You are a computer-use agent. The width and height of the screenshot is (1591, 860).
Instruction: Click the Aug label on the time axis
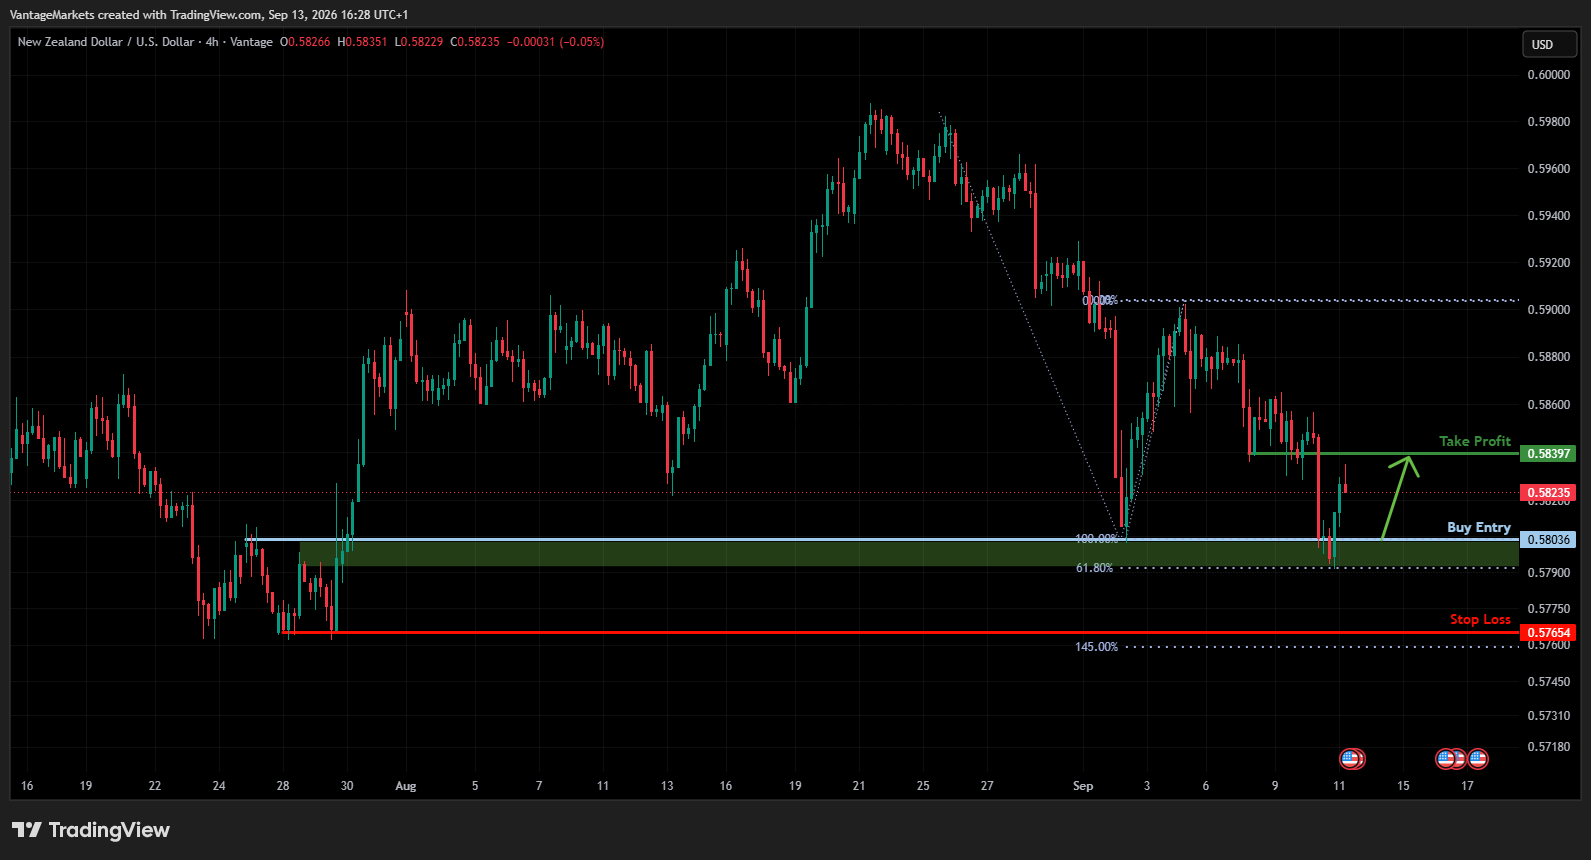point(405,786)
